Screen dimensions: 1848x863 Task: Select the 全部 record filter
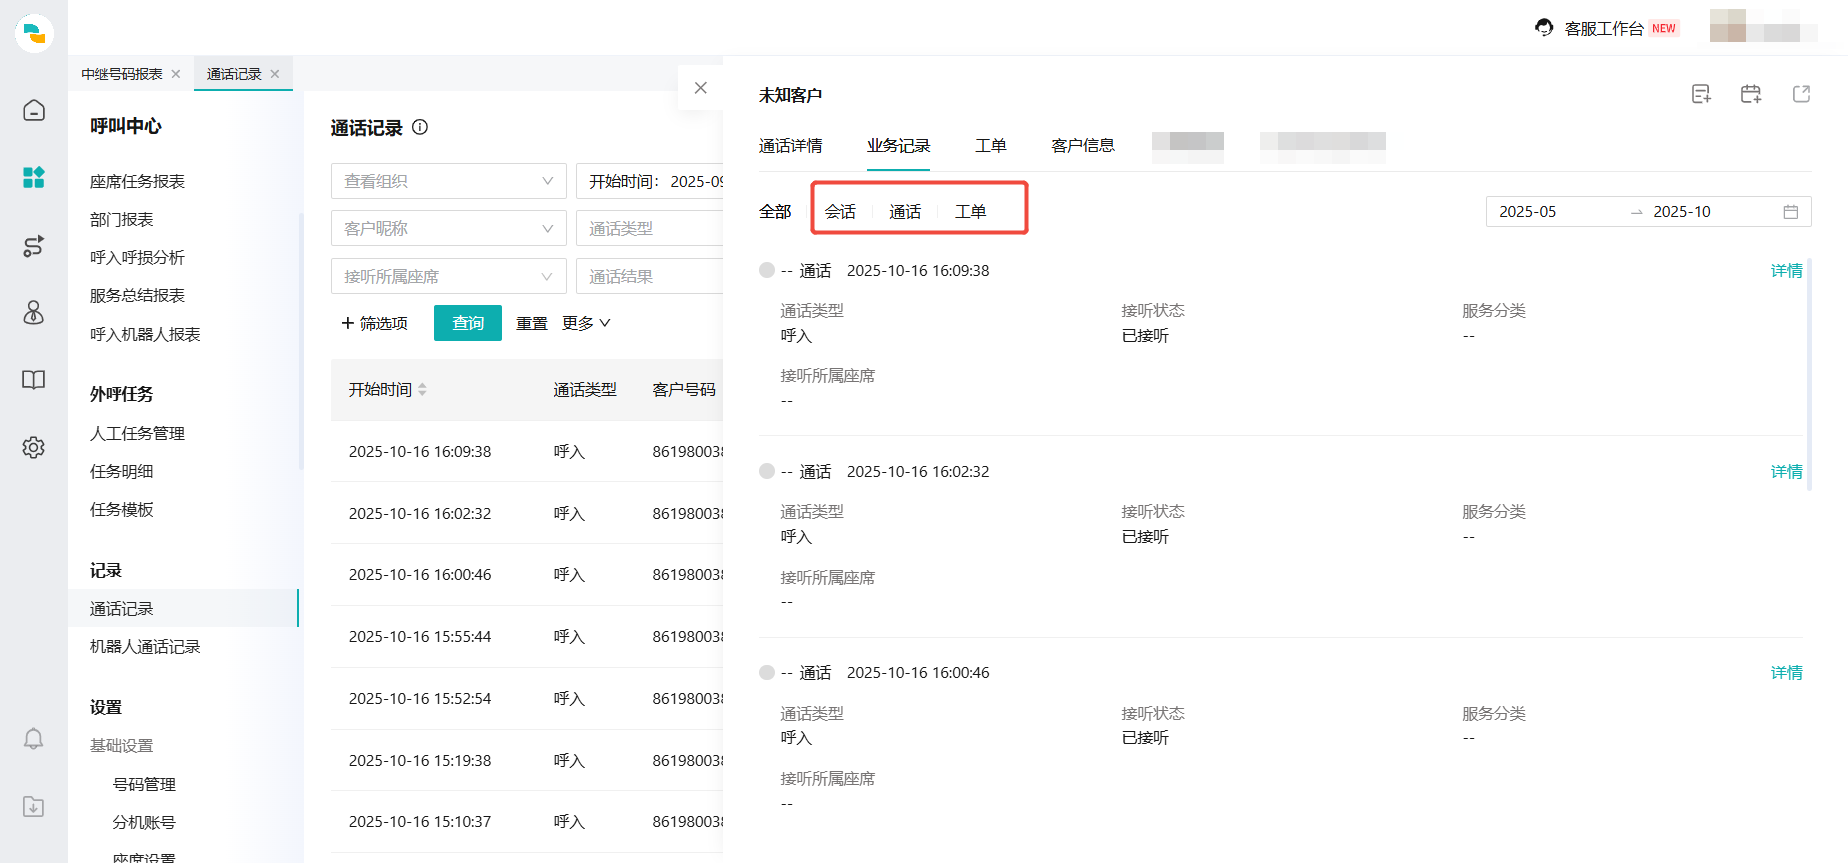coord(775,212)
